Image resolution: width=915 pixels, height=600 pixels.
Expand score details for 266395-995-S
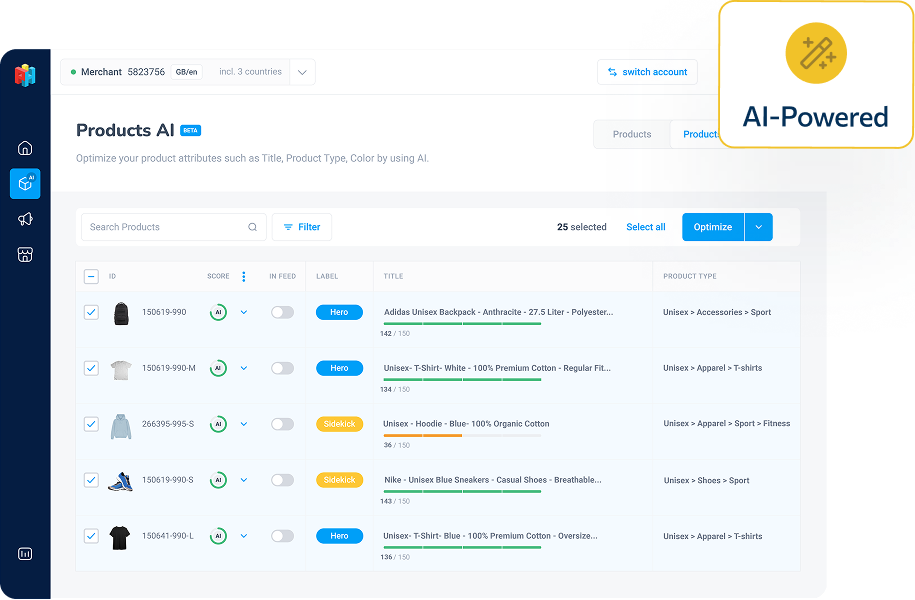click(244, 424)
